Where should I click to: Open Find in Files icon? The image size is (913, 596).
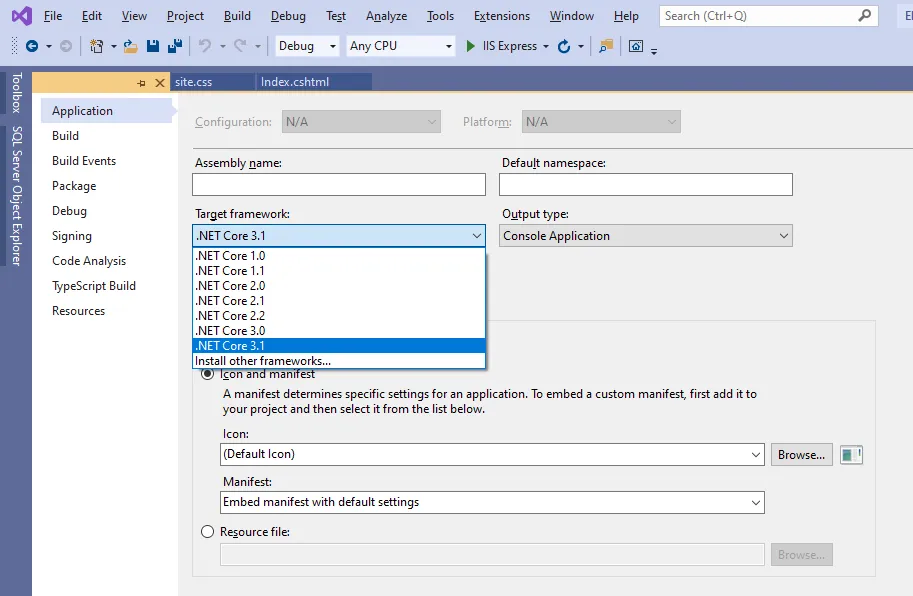606,46
